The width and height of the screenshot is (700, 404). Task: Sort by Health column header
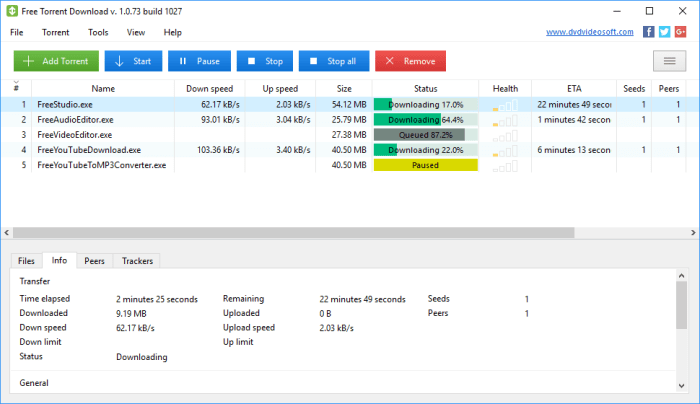[x=505, y=88]
